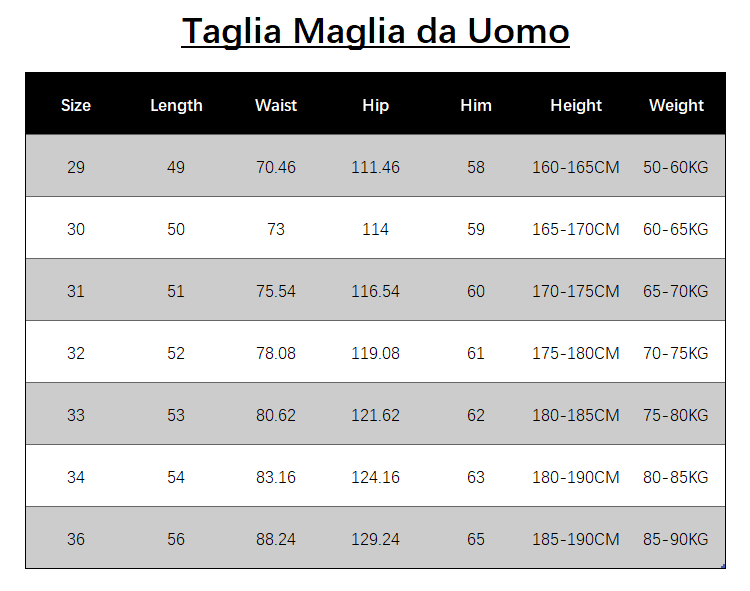Select the weight cell 60-65KG
The image size is (750, 591).
(676, 229)
